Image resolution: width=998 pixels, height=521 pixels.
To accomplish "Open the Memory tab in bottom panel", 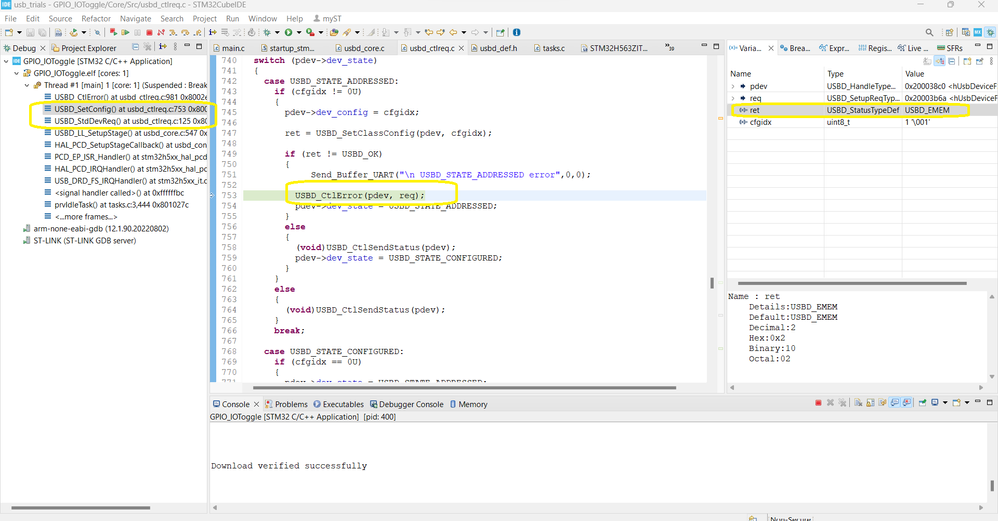I will point(468,404).
